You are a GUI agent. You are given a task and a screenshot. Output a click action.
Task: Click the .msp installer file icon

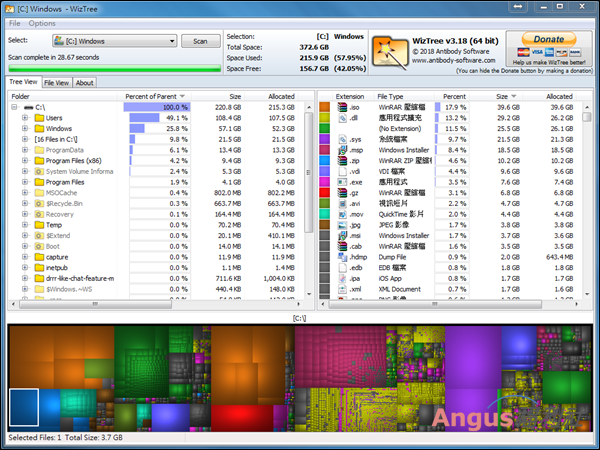342,150
